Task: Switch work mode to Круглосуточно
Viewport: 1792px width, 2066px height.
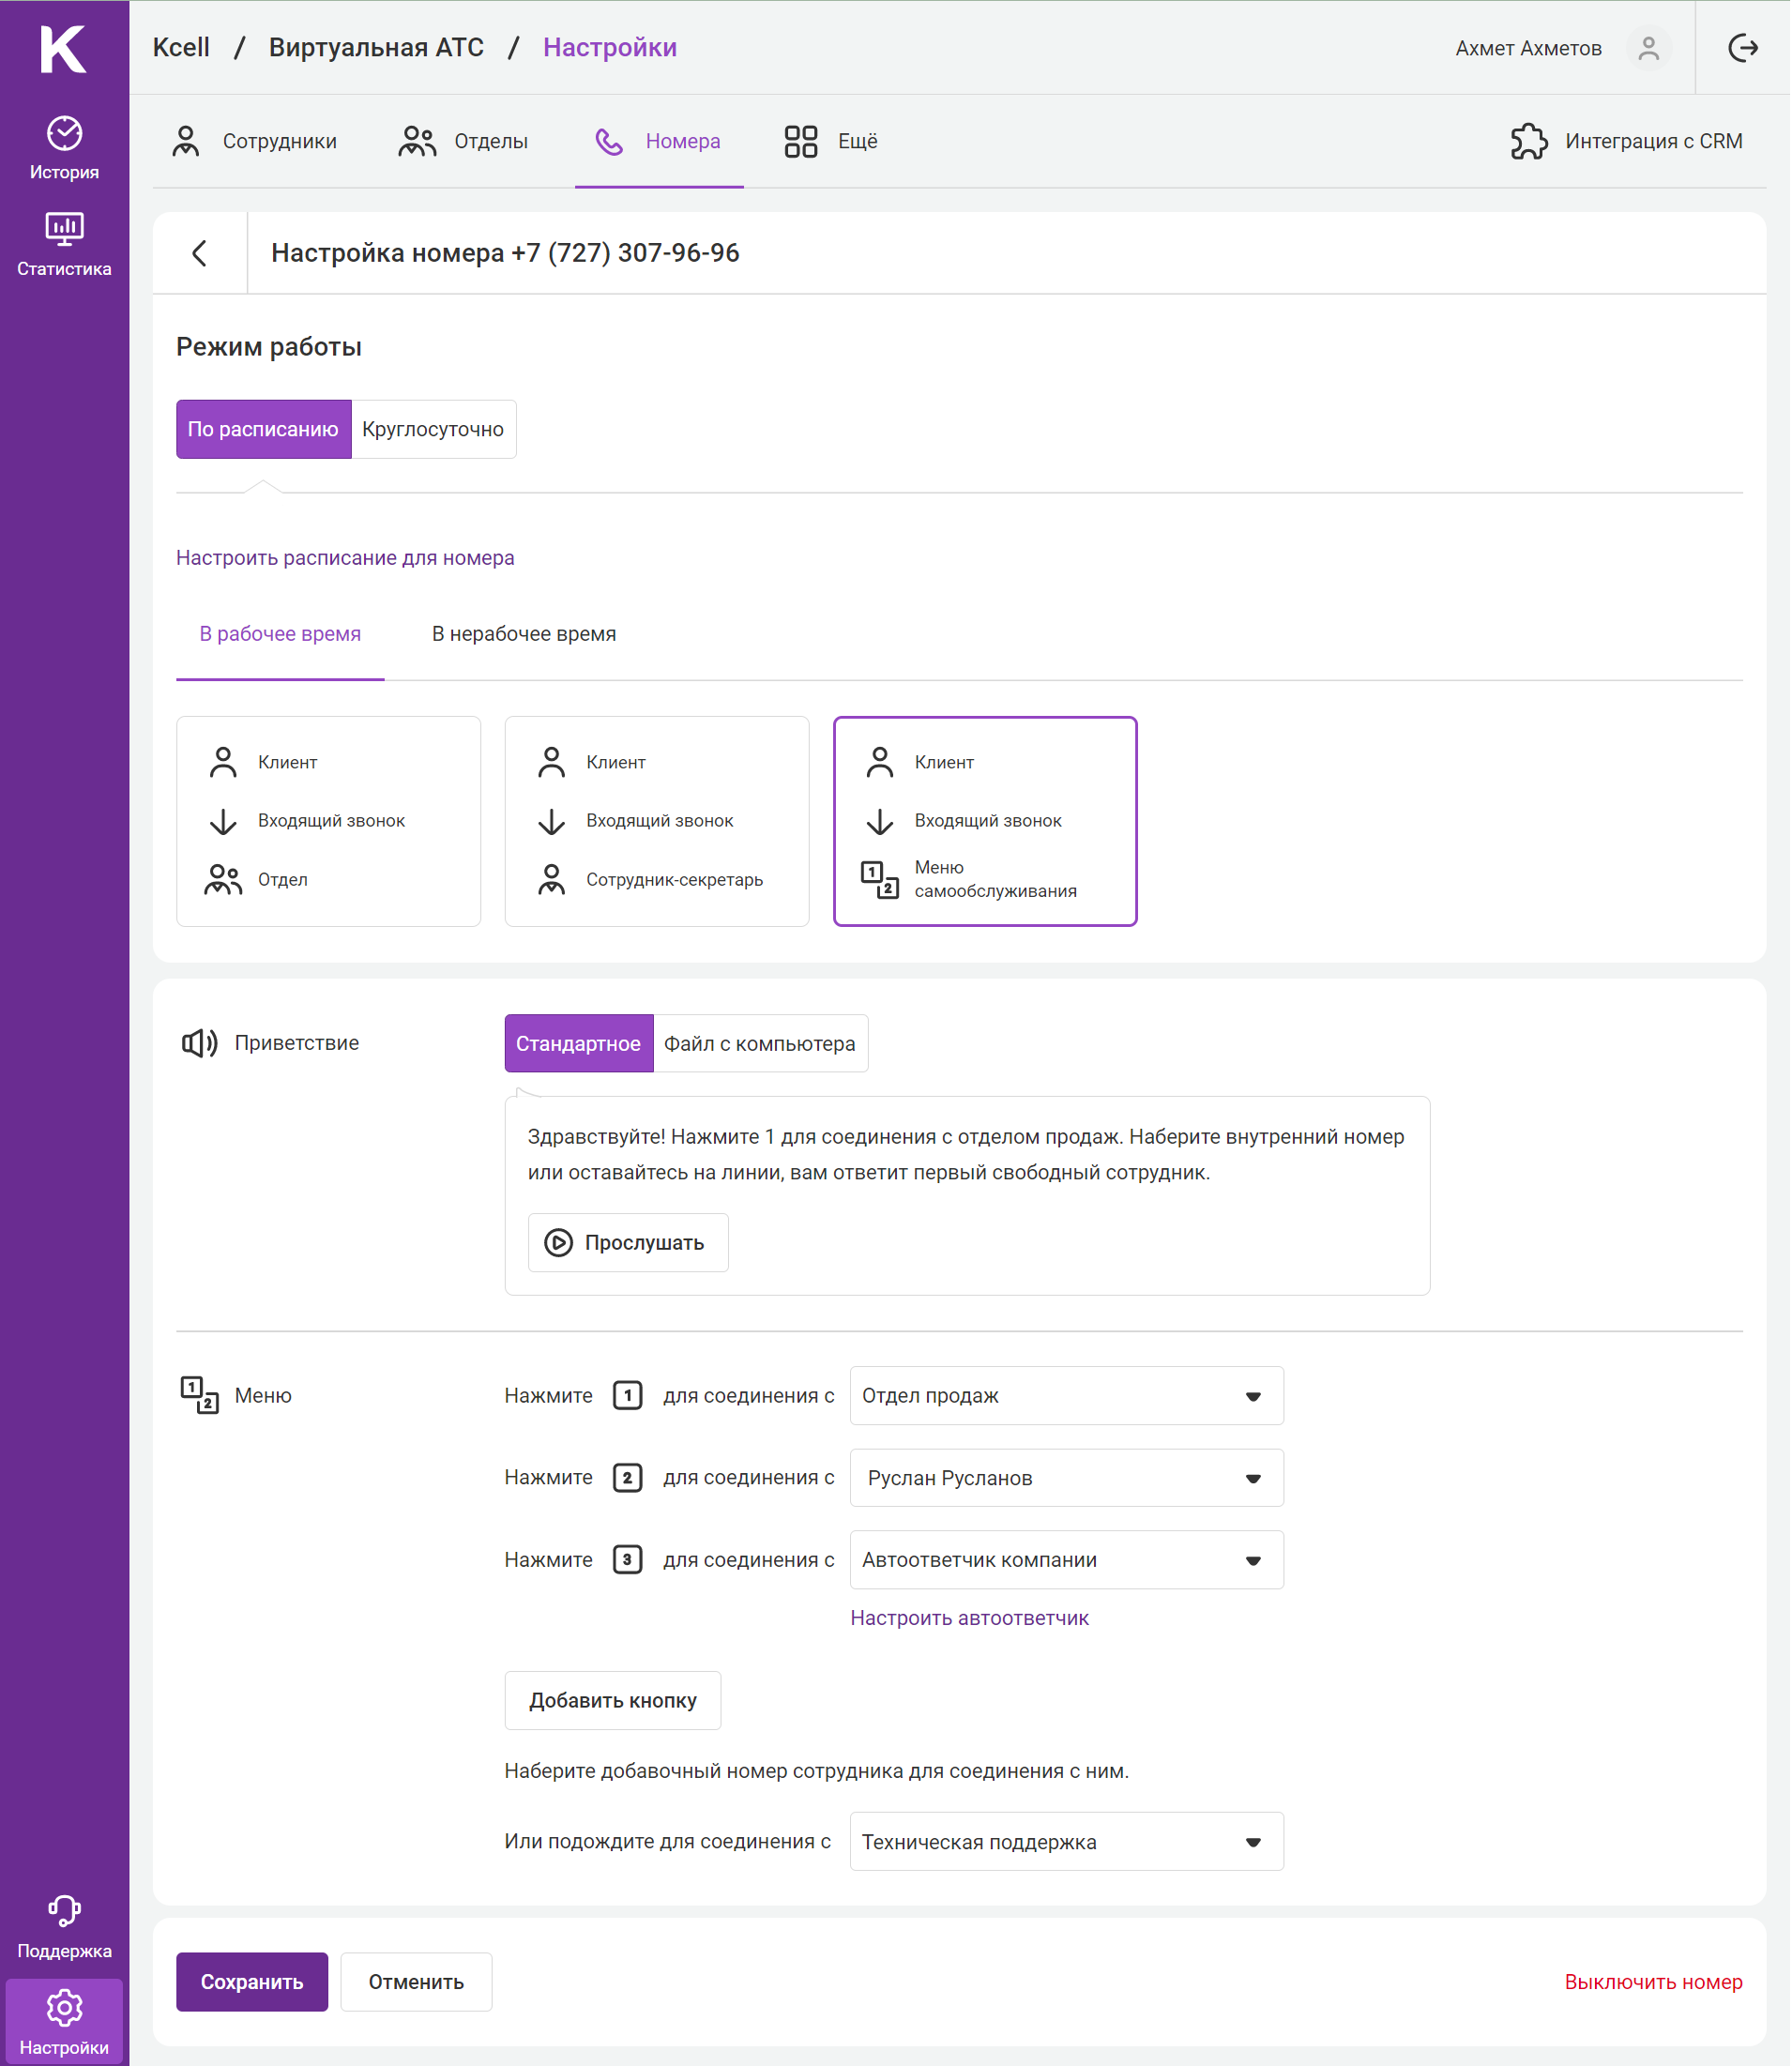Action: pos(433,429)
